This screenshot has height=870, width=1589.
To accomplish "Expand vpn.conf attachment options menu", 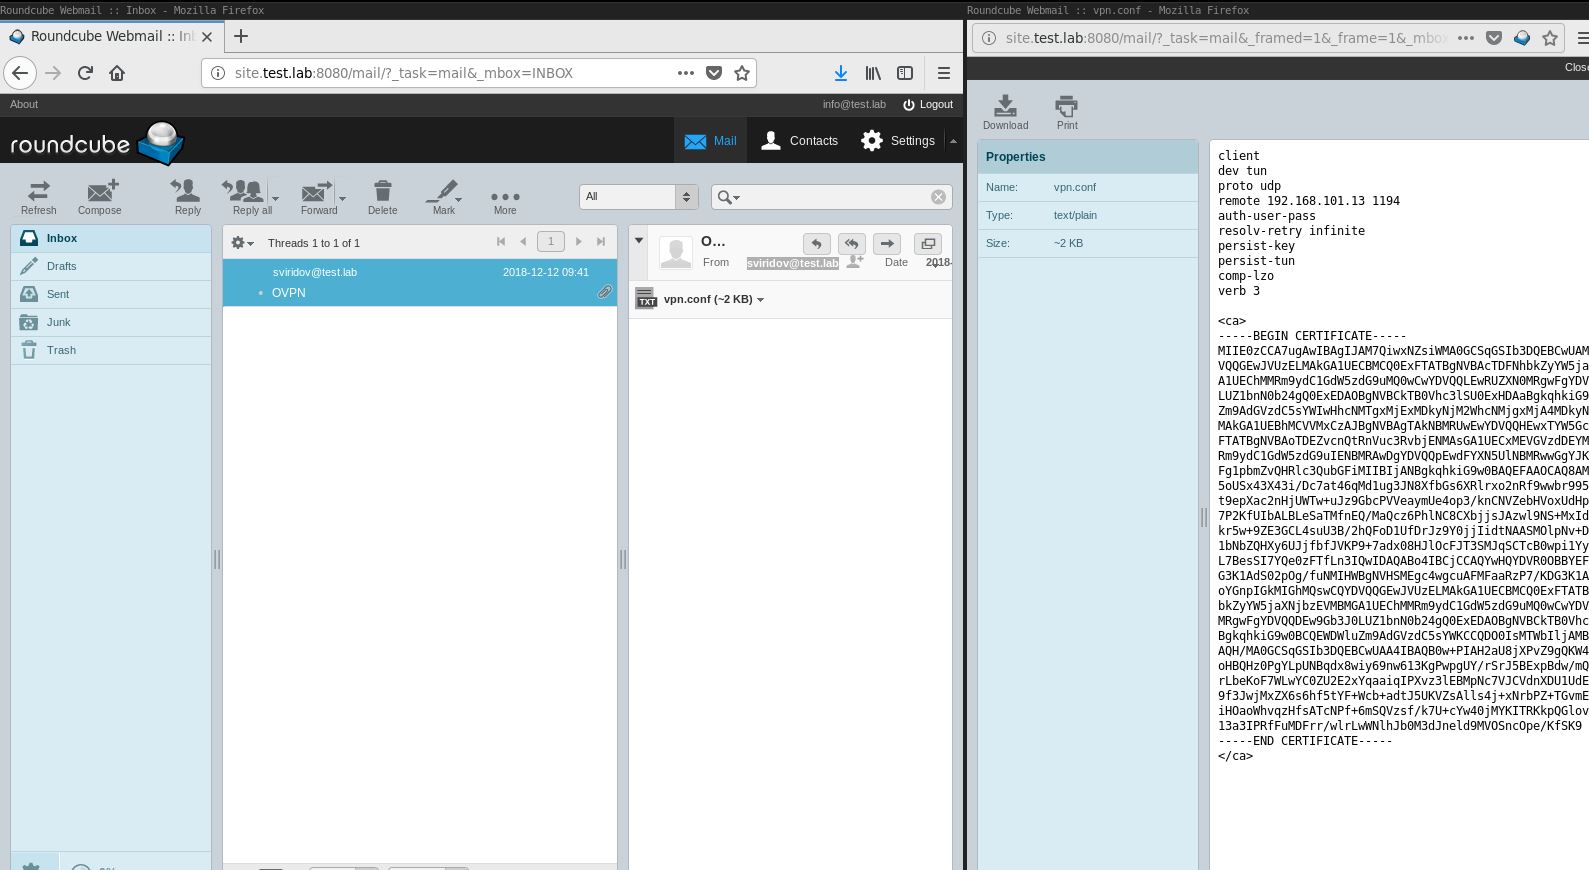I will point(761,300).
